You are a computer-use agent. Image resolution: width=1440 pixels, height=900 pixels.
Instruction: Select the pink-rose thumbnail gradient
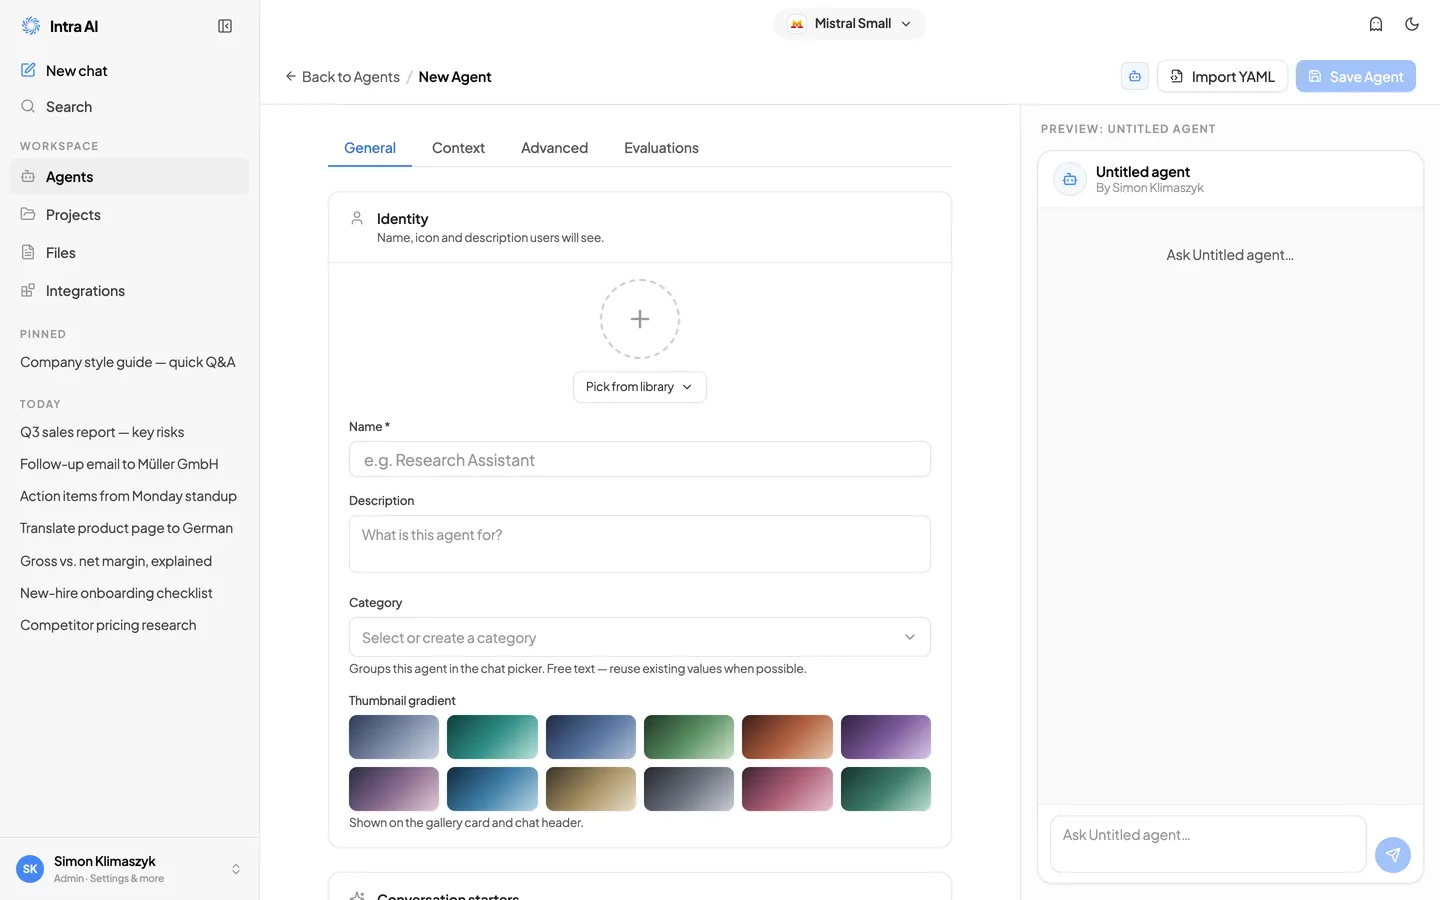click(x=787, y=789)
